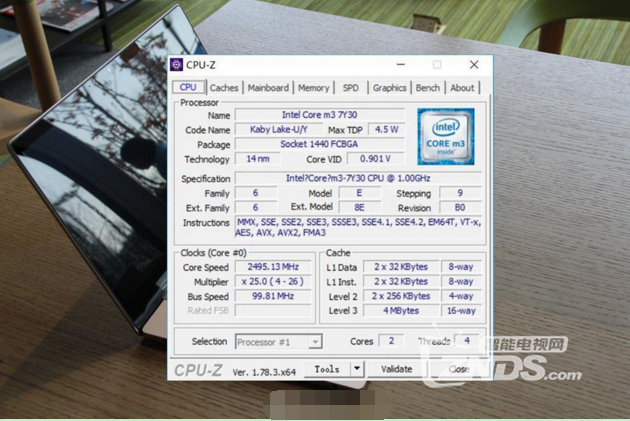Click the Level 2 value 2 x 256 KBytes

pos(401,296)
